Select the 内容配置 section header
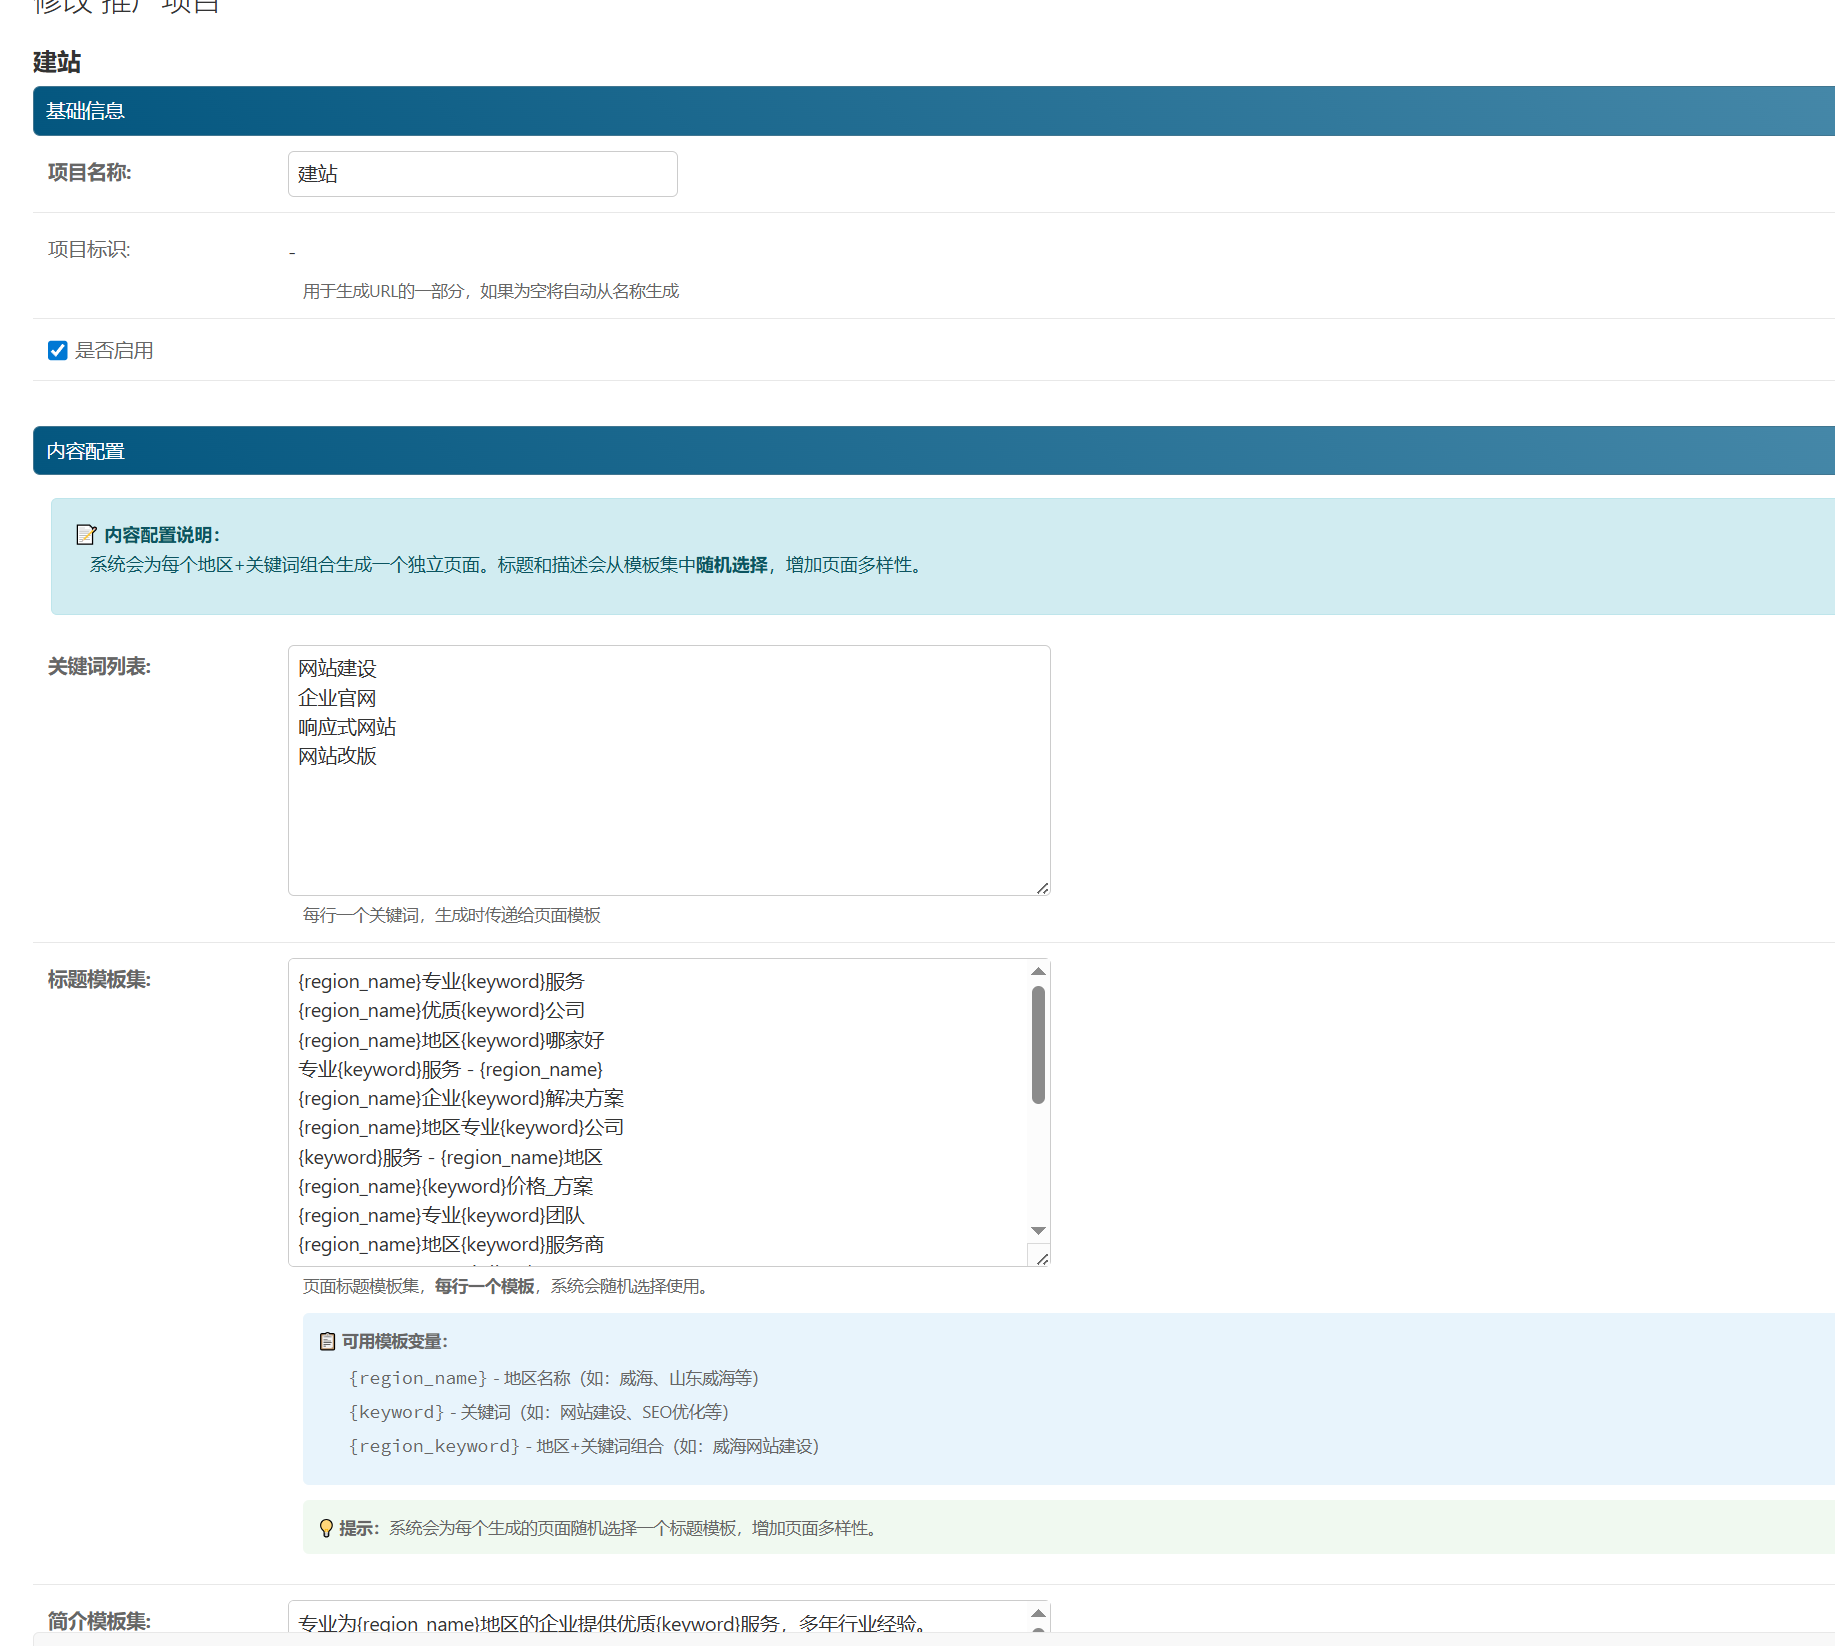Image resolution: width=1835 pixels, height=1646 pixels. click(x=85, y=451)
